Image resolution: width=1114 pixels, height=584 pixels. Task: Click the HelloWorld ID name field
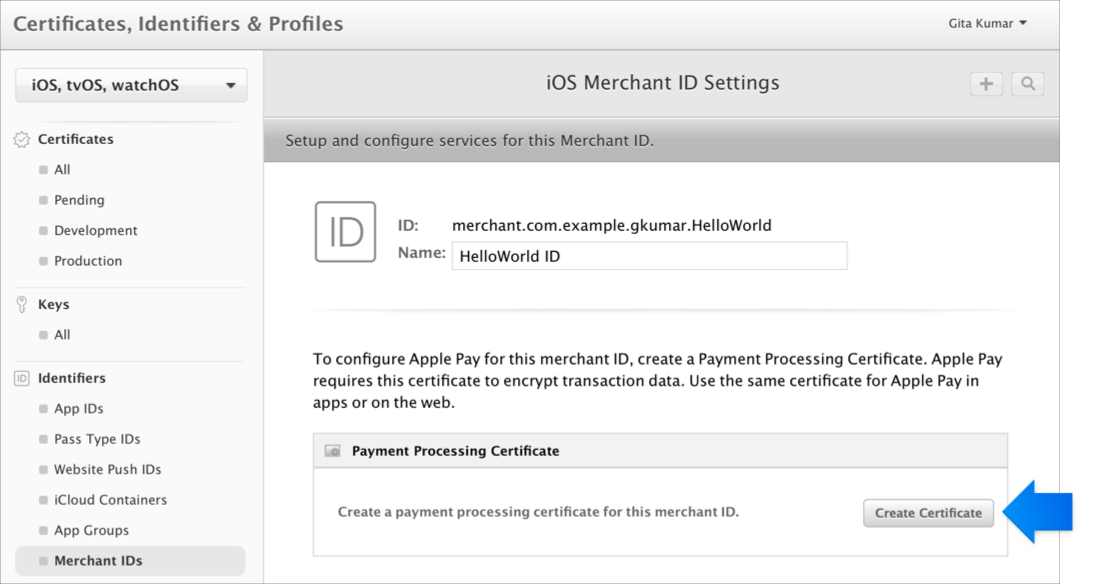click(649, 256)
